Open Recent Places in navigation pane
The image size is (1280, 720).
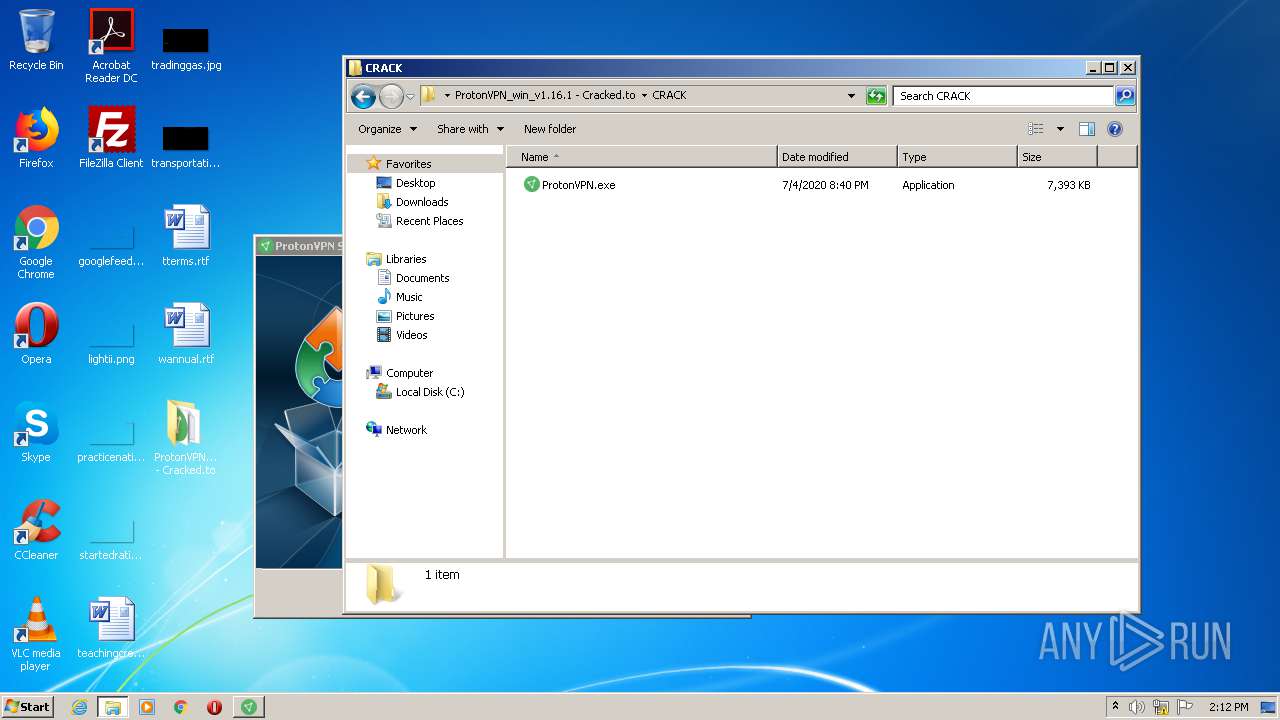[429, 221]
